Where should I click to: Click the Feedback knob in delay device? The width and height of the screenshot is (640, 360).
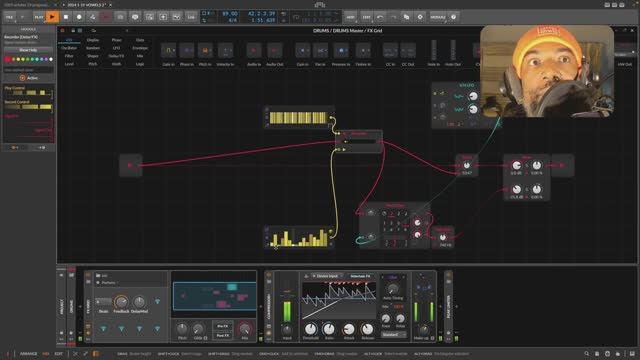click(x=121, y=302)
